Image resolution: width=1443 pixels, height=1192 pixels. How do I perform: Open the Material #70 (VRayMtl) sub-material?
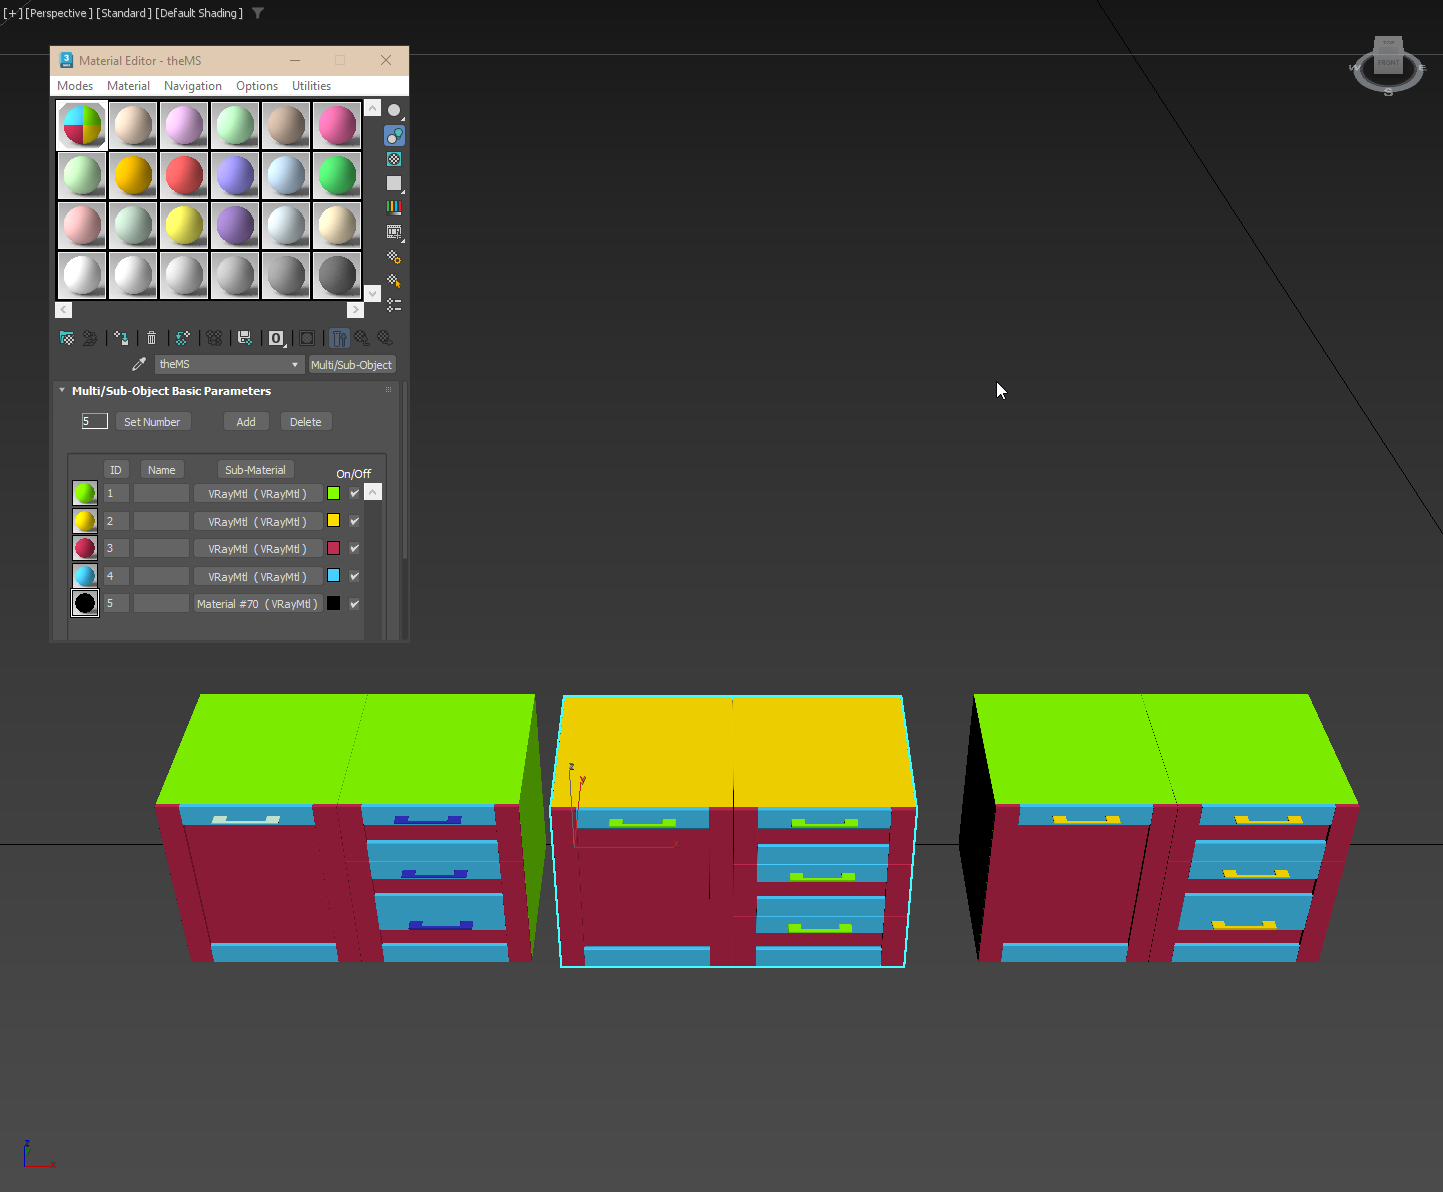click(x=258, y=604)
